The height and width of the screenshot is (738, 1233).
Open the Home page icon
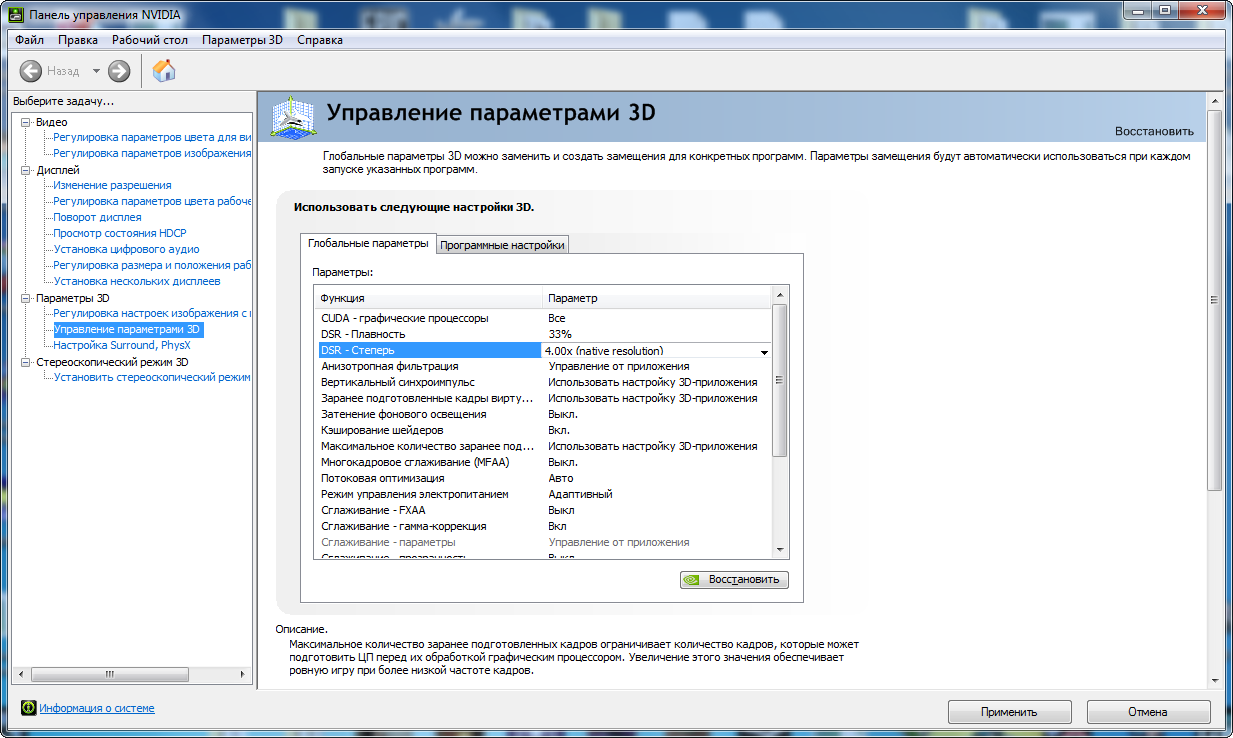(164, 71)
